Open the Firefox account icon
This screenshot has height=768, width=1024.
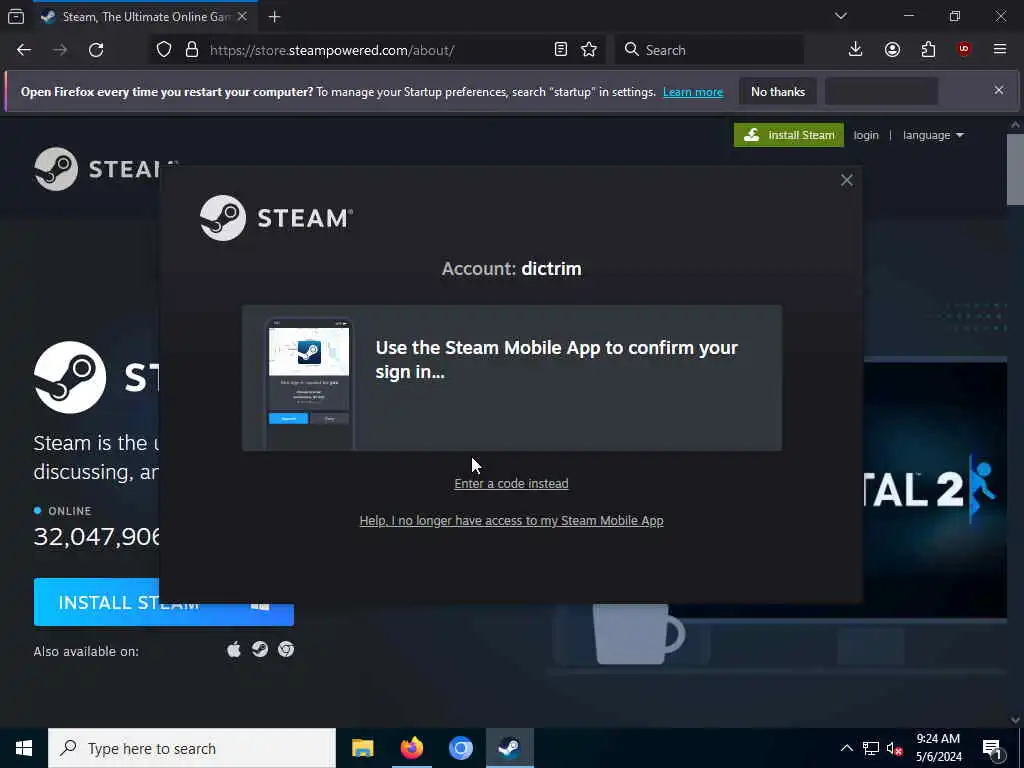click(x=892, y=50)
